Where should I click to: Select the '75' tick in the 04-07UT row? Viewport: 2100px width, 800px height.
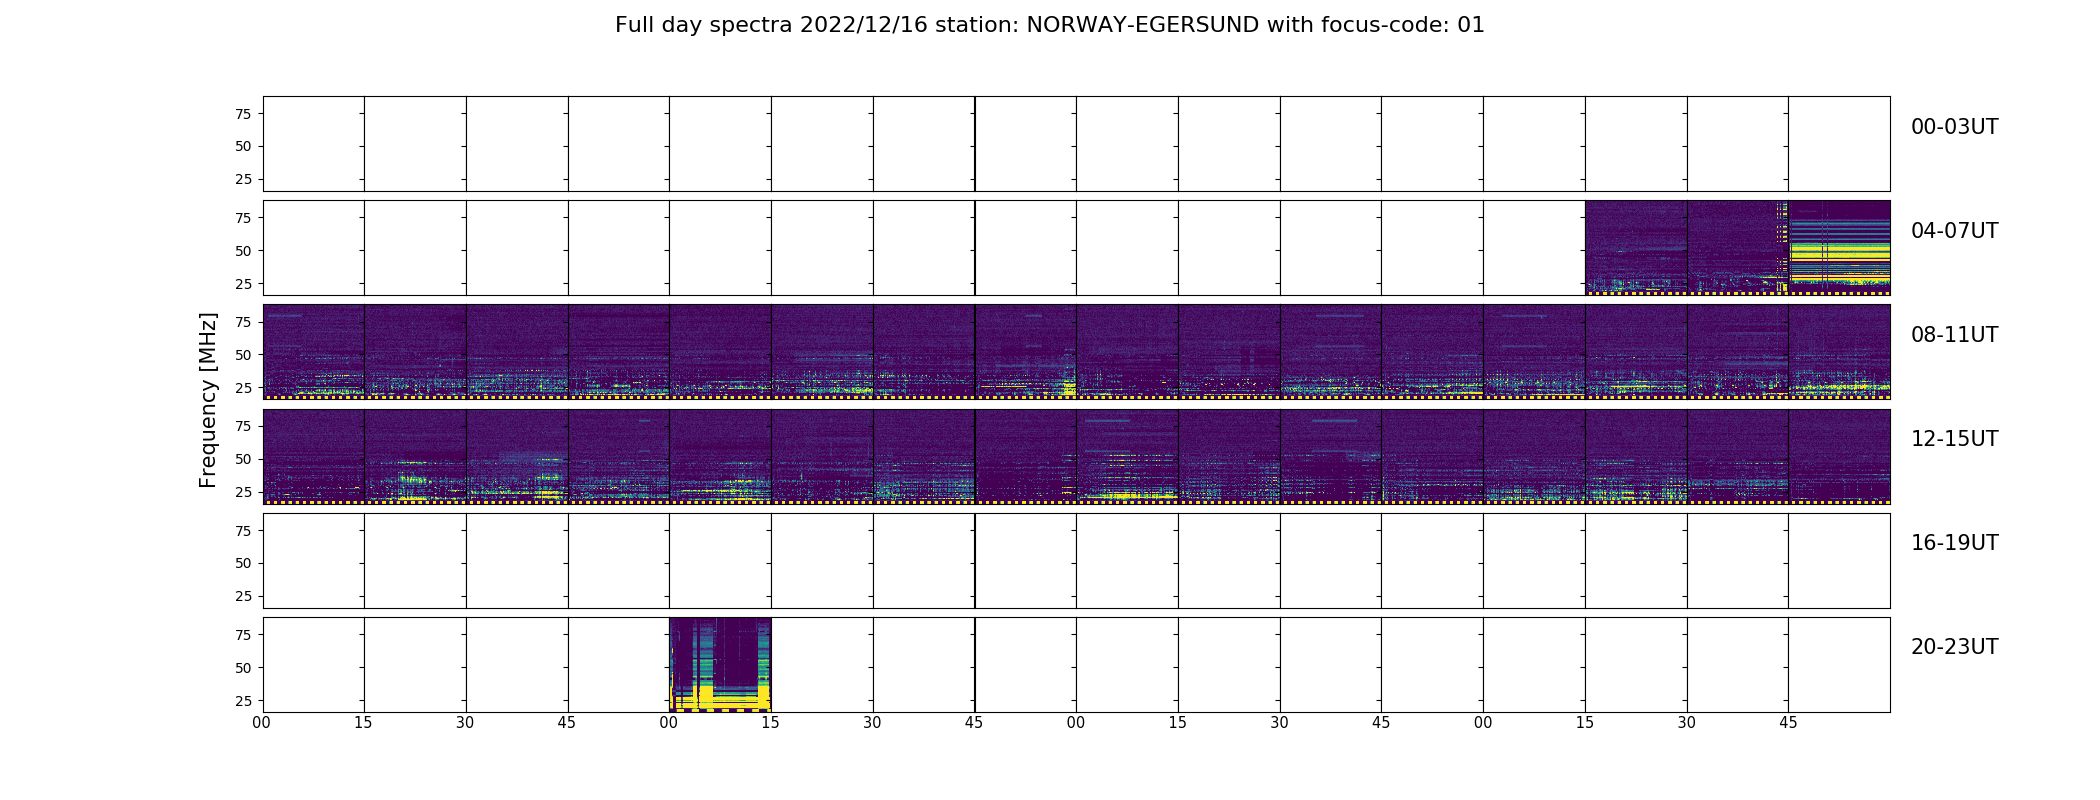[243, 218]
